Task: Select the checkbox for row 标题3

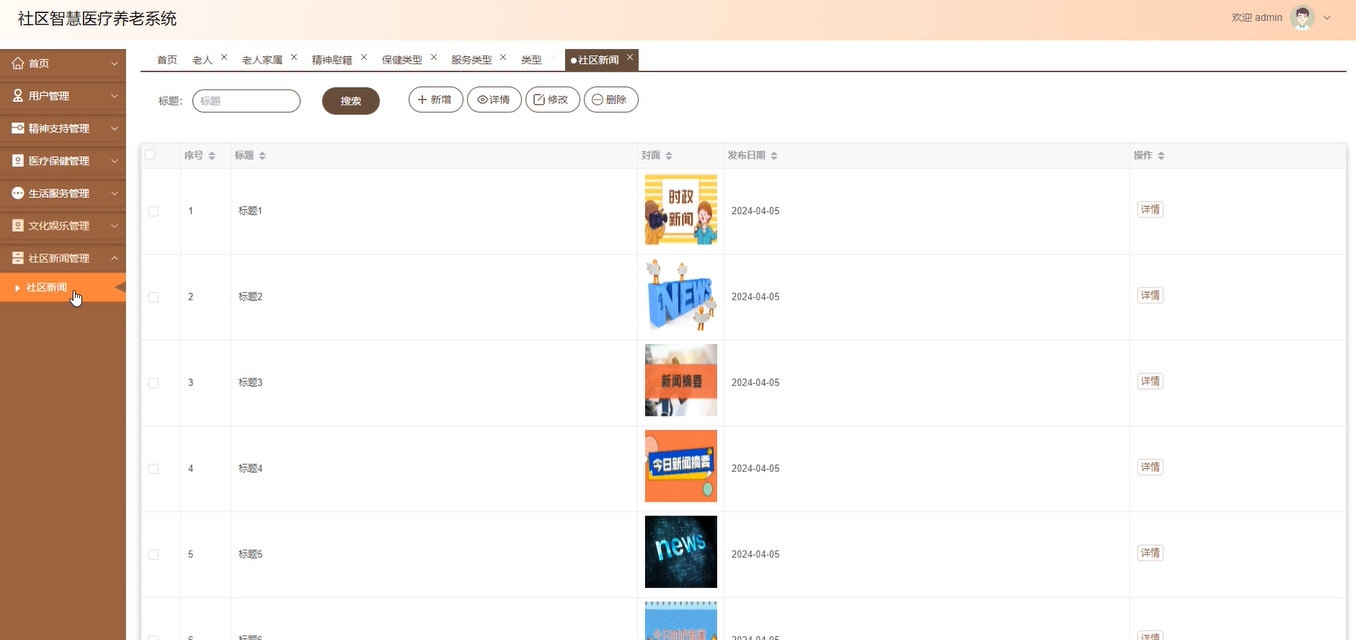Action: pyautogui.click(x=153, y=383)
